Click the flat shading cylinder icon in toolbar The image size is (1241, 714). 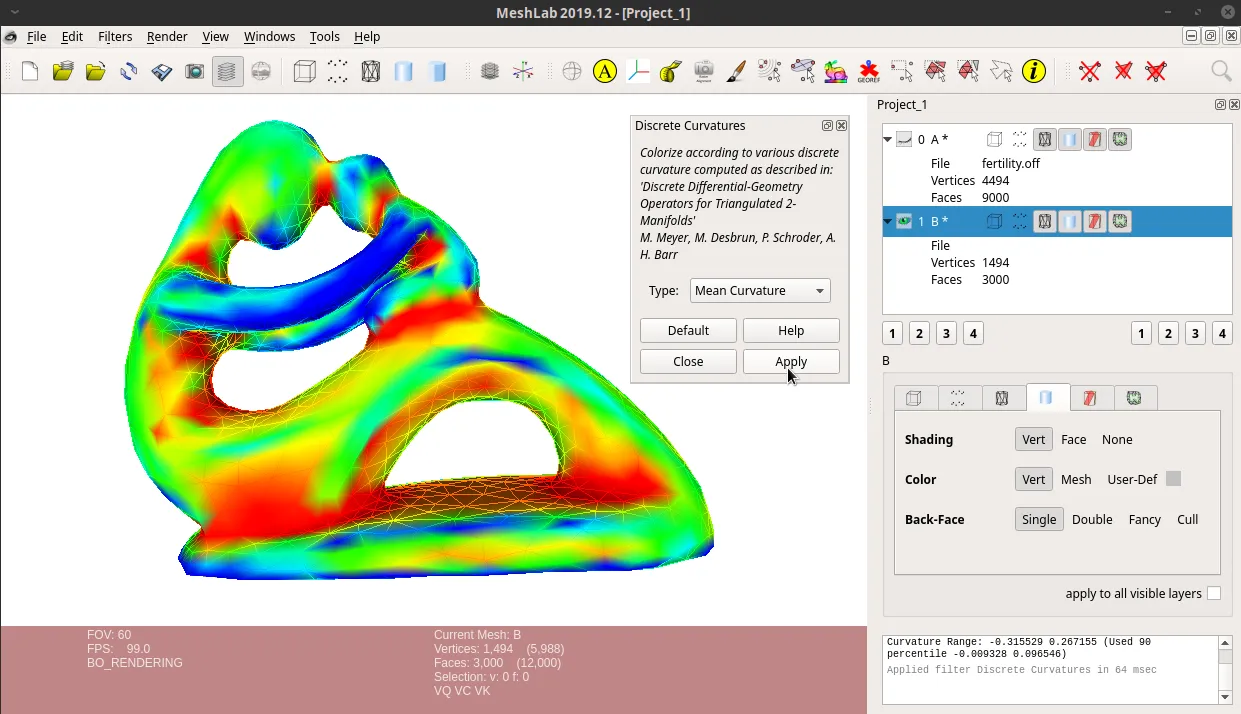click(x=437, y=71)
